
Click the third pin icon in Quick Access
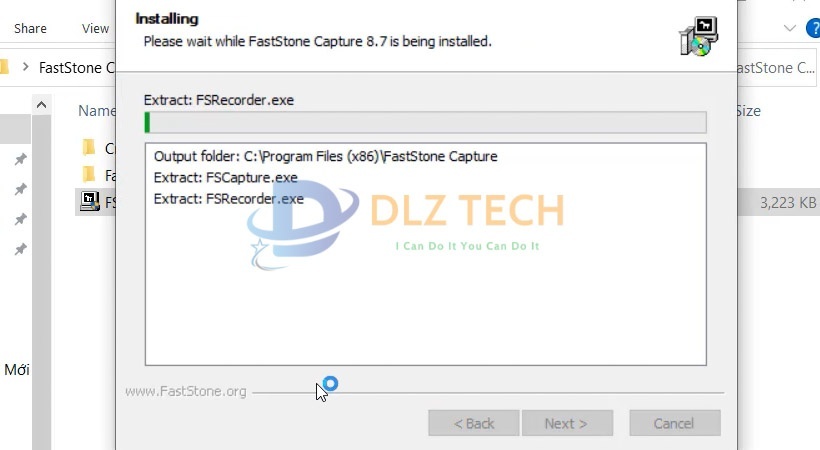click(20, 219)
